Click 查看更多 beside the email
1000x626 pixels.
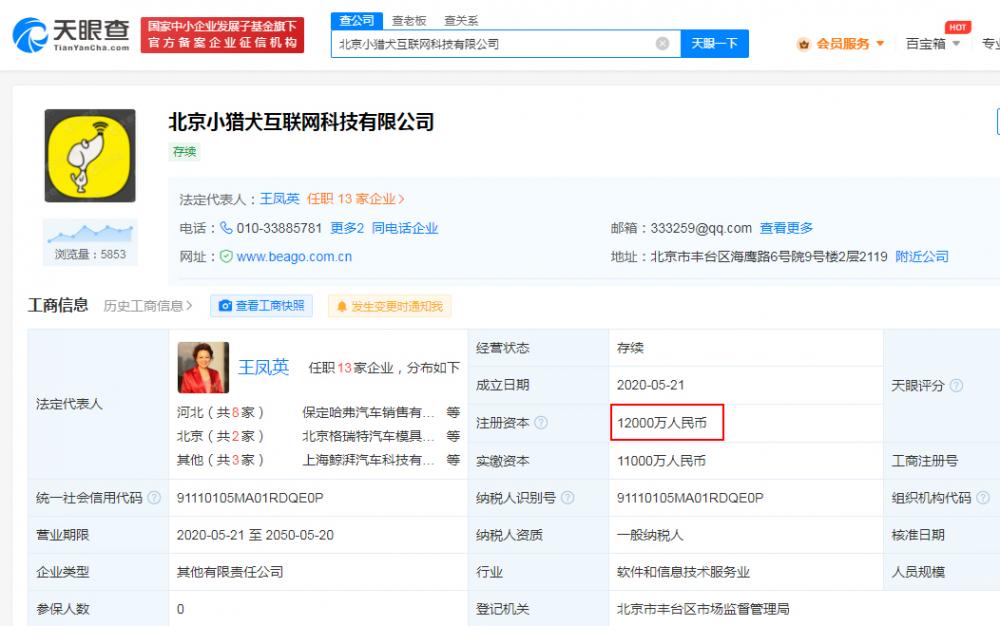[x=786, y=228]
